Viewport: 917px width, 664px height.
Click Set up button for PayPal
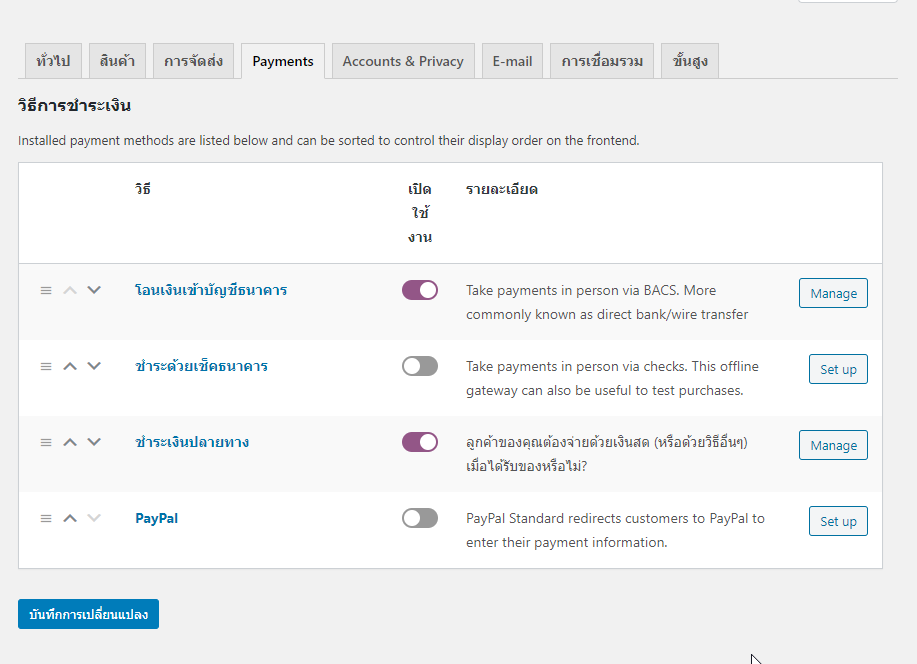tap(838, 521)
